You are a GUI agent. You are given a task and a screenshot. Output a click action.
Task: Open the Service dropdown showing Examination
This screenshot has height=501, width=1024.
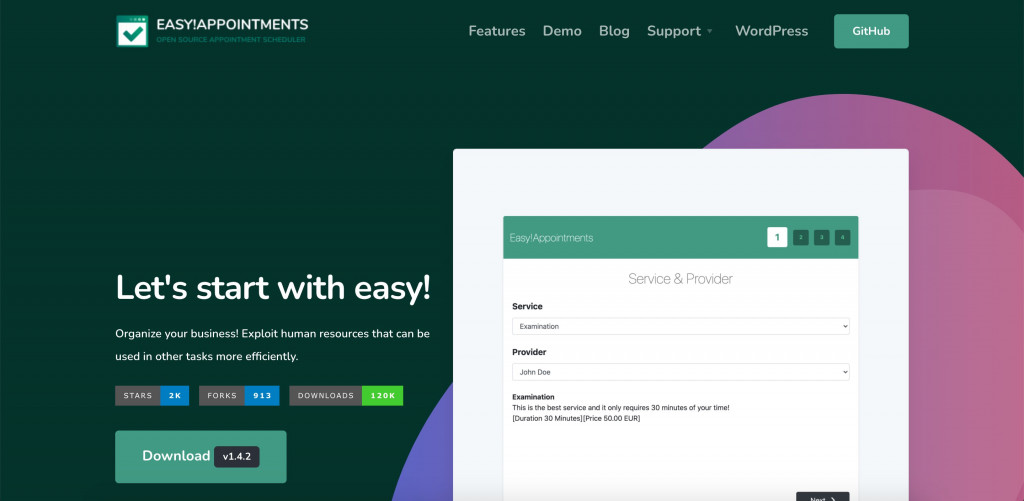(x=680, y=326)
